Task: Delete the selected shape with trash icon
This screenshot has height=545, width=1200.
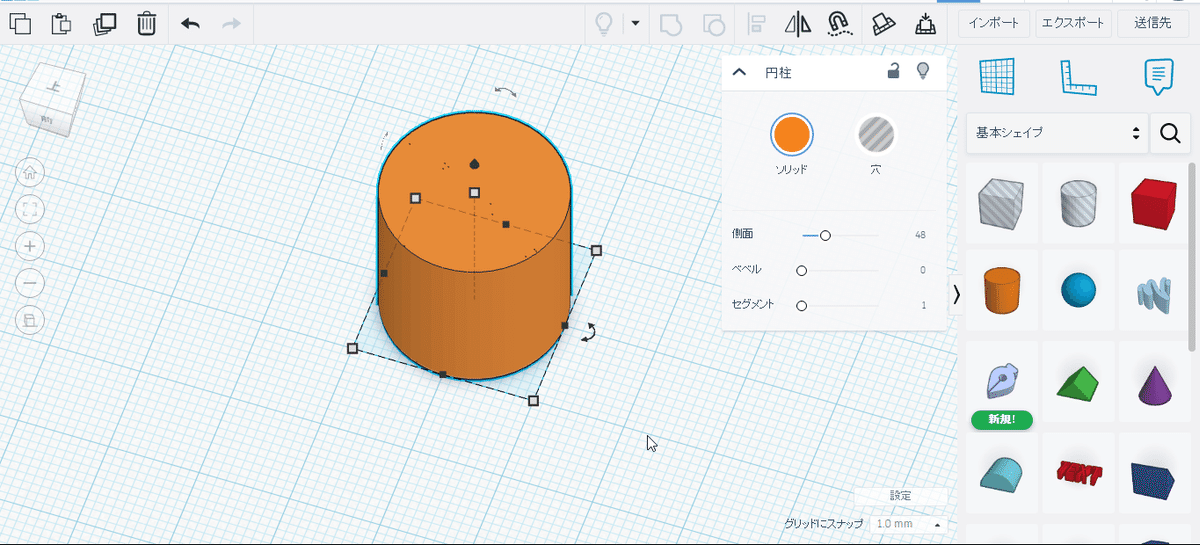Action: click(146, 22)
